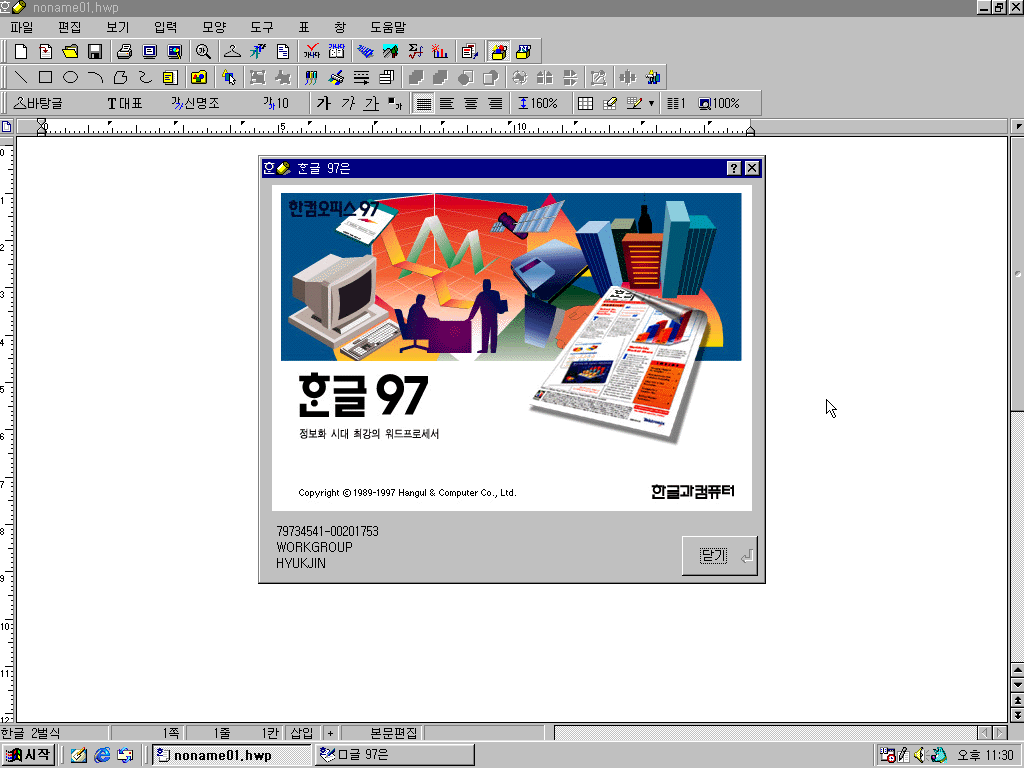Insert an equation with the sigma icon
Viewport: 1024px width, 768px height.
(x=415, y=52)
